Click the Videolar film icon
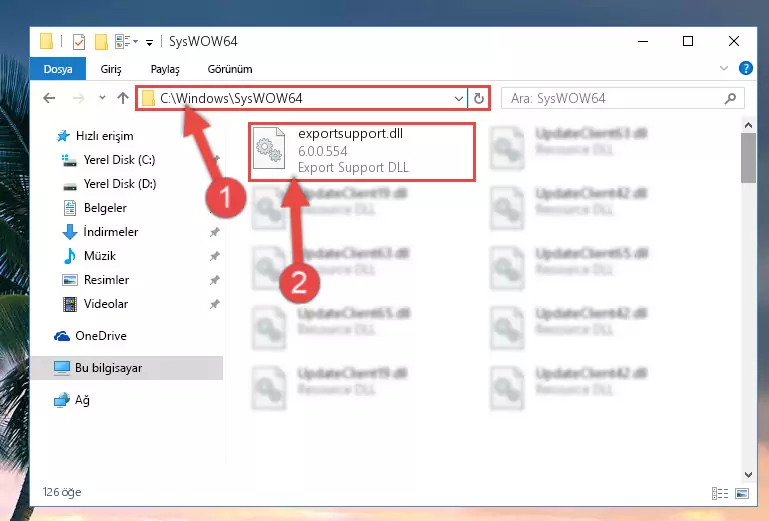This screenshot has height=521, width=769. coord(70,304)
